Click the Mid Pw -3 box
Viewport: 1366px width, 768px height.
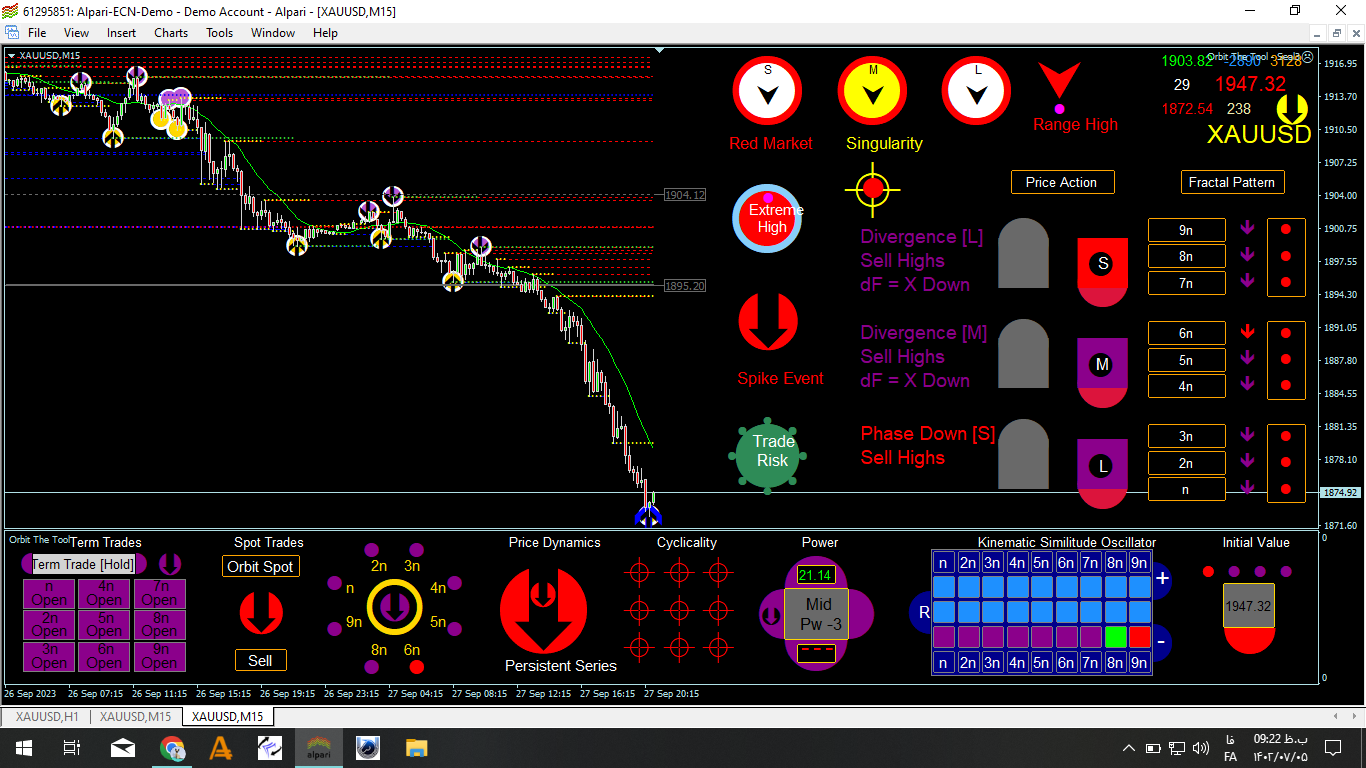click(x=818, y=614)
